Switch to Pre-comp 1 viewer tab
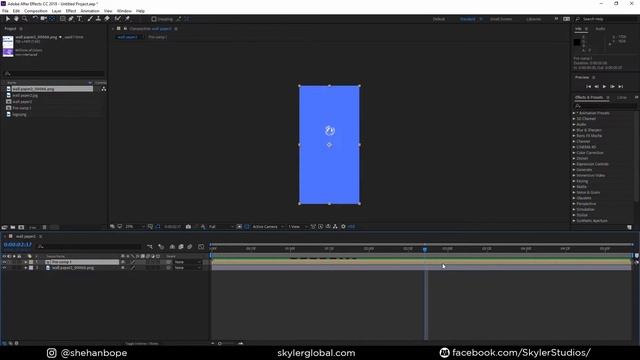 coord(158,37)
